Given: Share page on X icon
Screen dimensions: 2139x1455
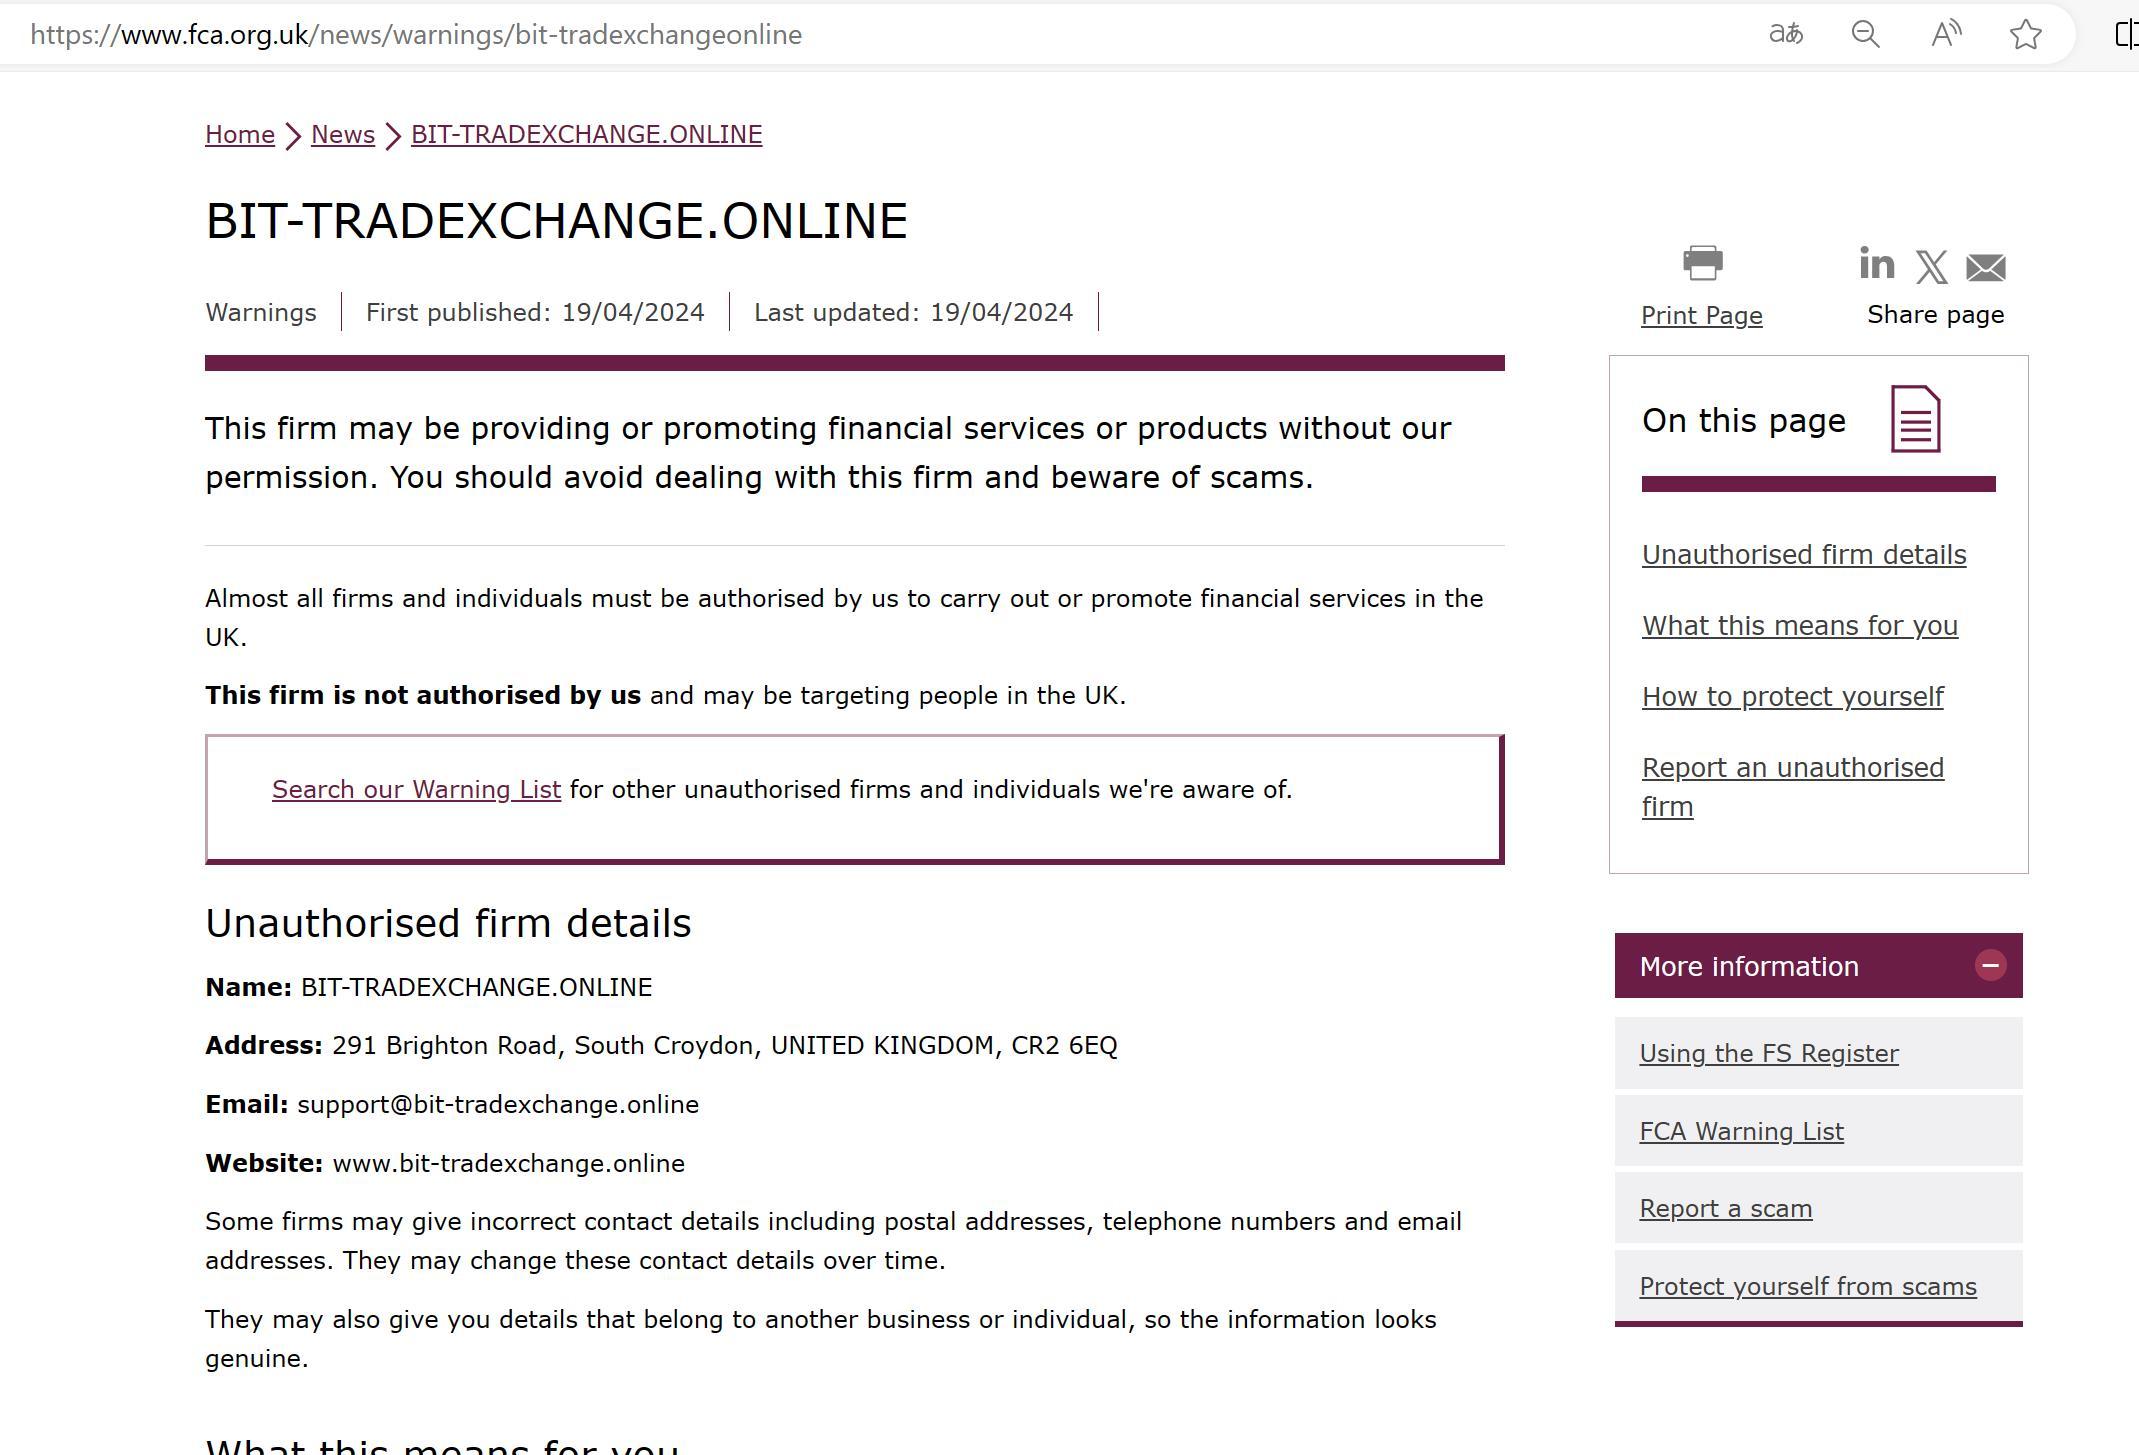Looking at the screenshot, I should coord(1931,267).
